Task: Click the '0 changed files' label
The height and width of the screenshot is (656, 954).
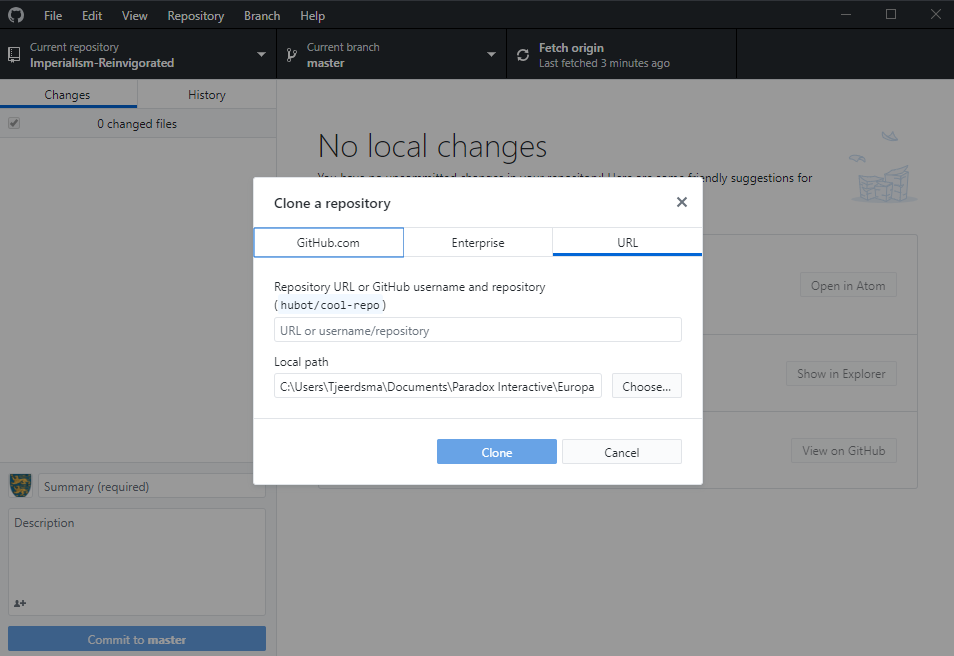Action: [x=137, y=124]
